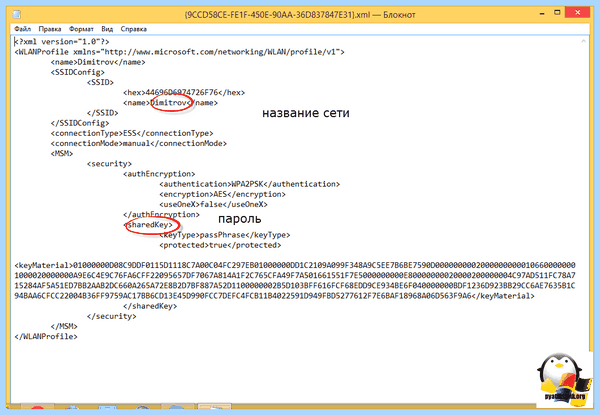Screen dimensions: 600x415
Task: Click the penguin watermark logo
Action: 562,380
